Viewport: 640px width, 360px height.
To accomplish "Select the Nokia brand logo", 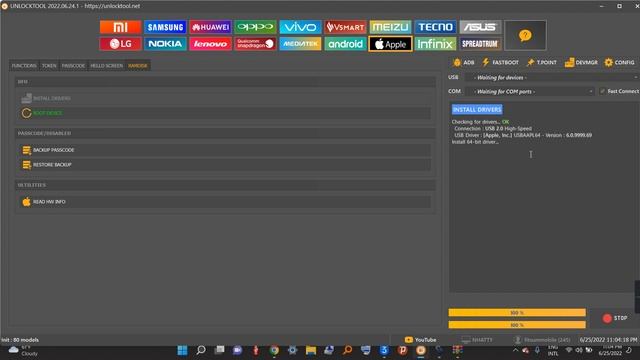I will click(165, 44).
